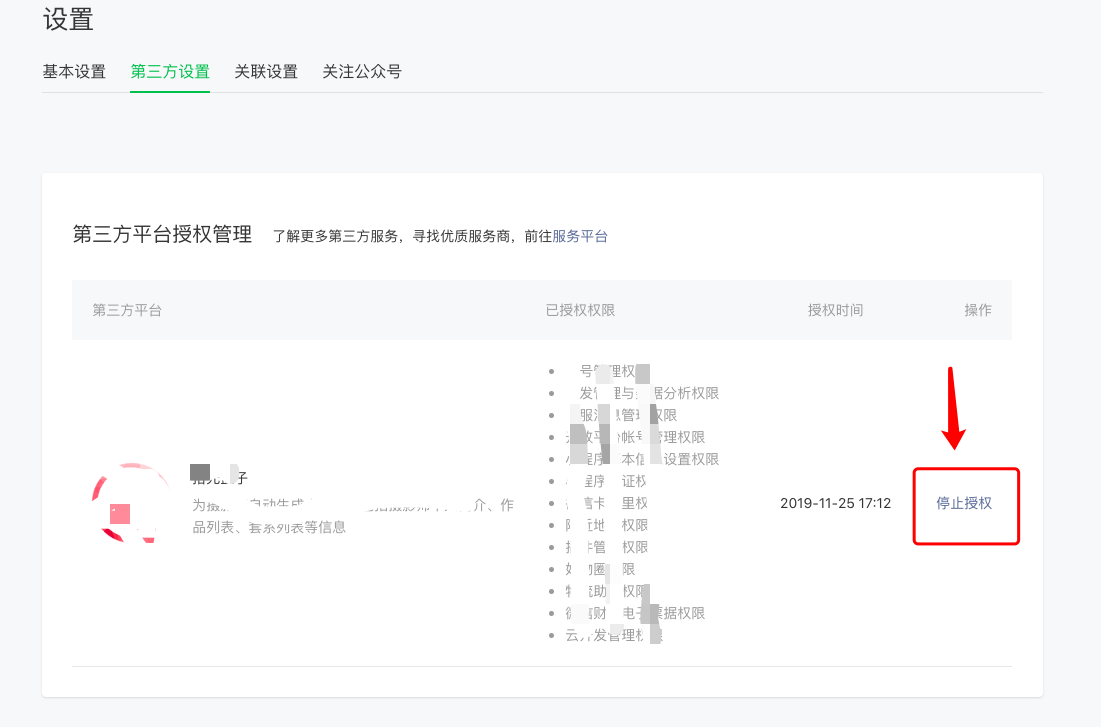
Task: Click the 已授权权限 column header
Action: (x=580, y=310)
